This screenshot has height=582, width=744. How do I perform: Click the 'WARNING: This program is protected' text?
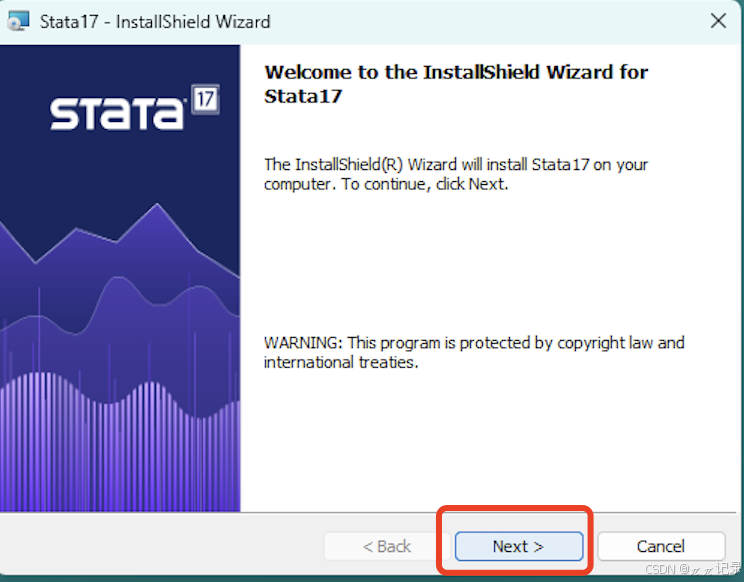(x=474, y=352)
